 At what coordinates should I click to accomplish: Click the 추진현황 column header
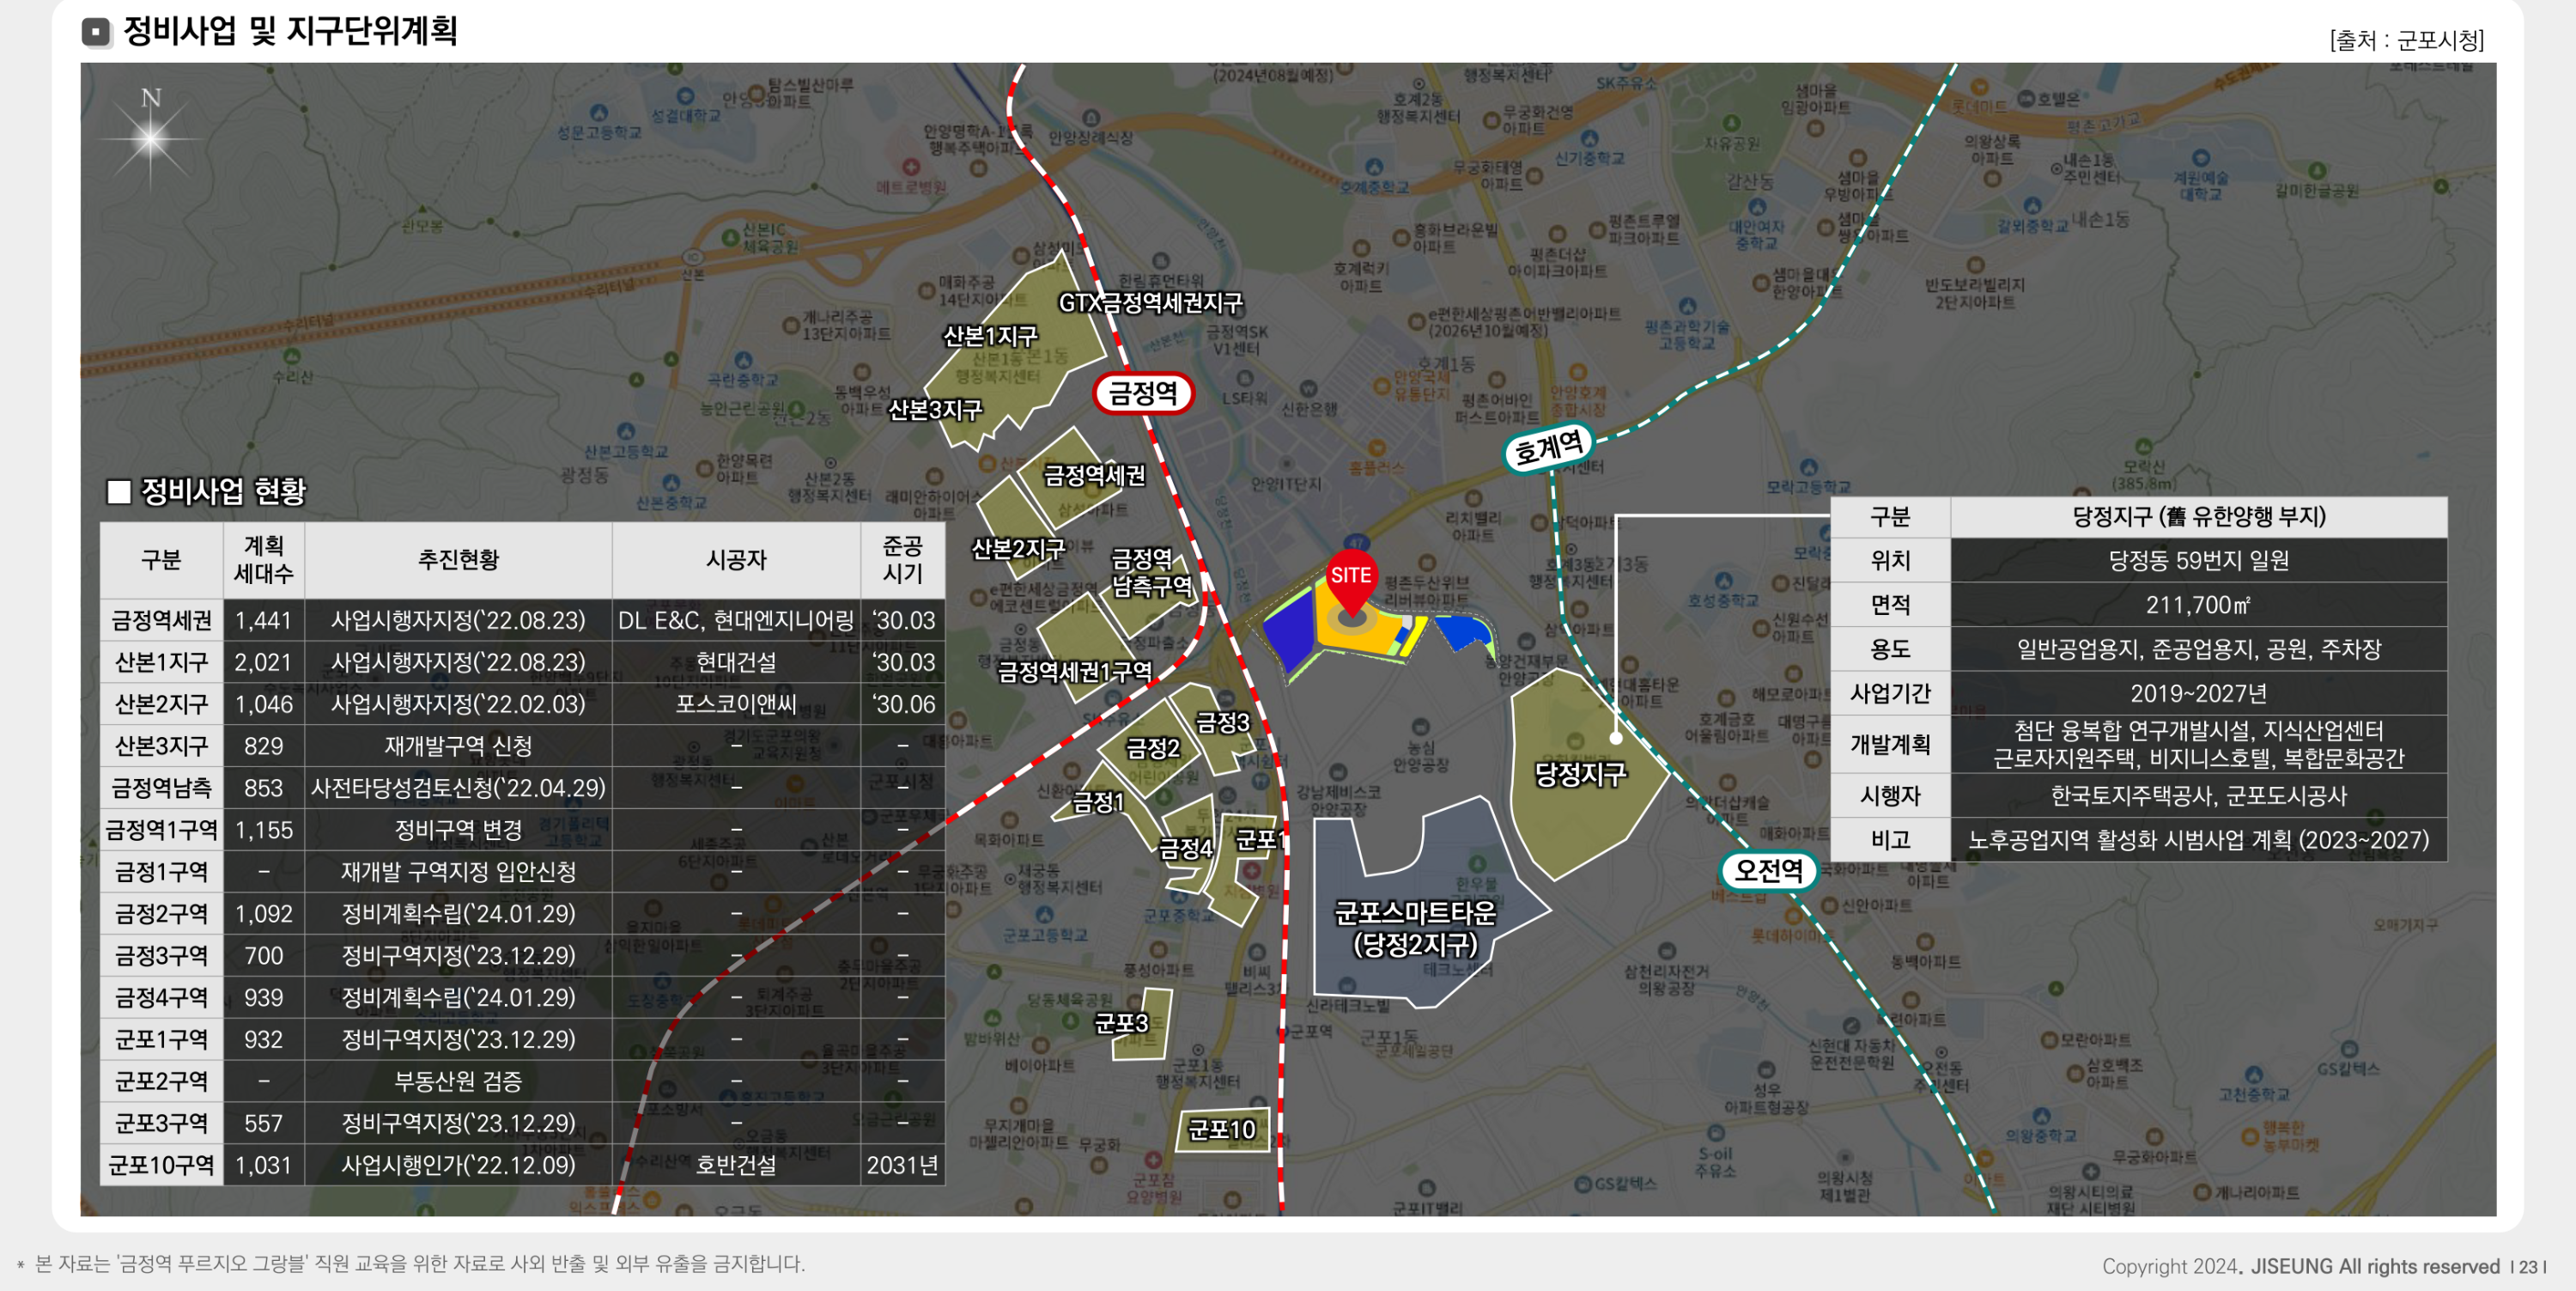[458, 559]
